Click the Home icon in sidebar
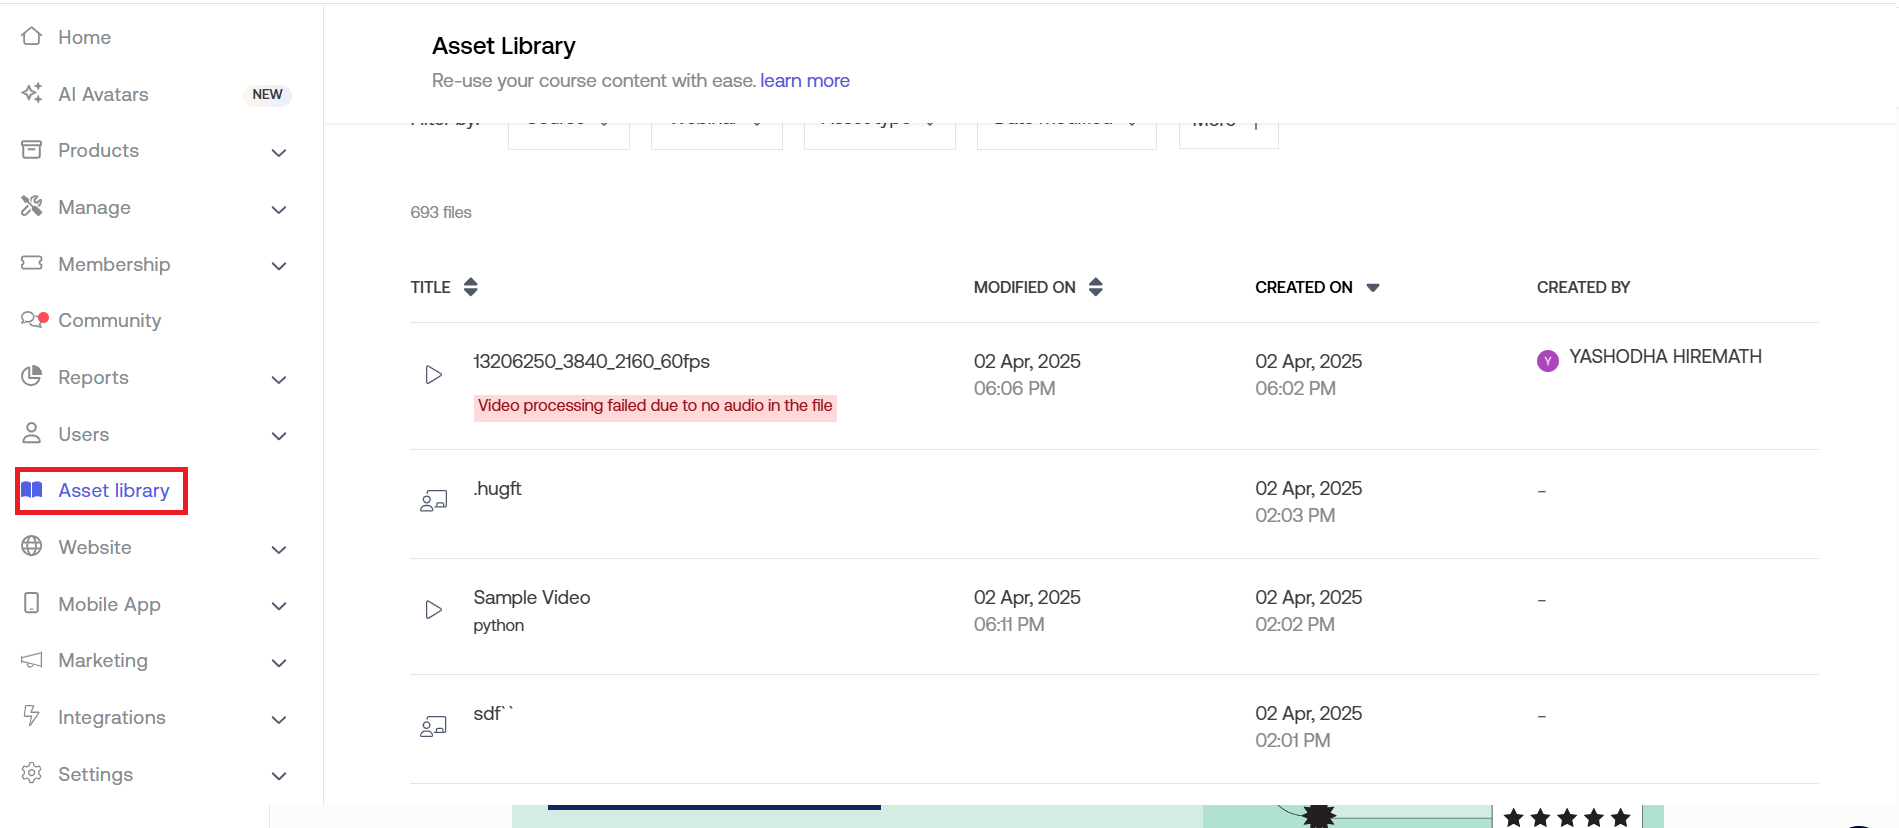This screenshot has height=828, width=1899. point(32,37)
